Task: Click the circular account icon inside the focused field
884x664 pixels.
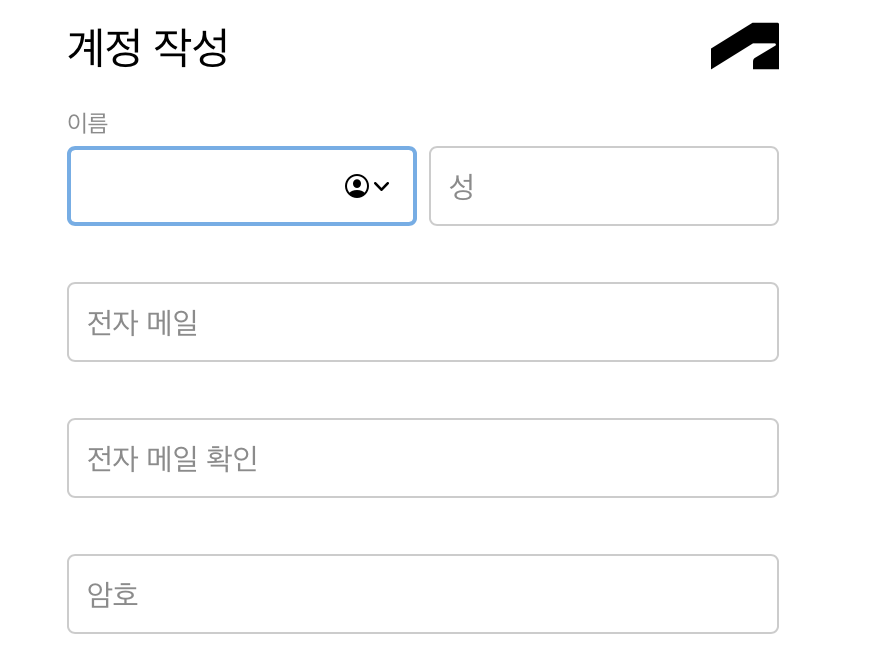Action: (x=357, y=186)
